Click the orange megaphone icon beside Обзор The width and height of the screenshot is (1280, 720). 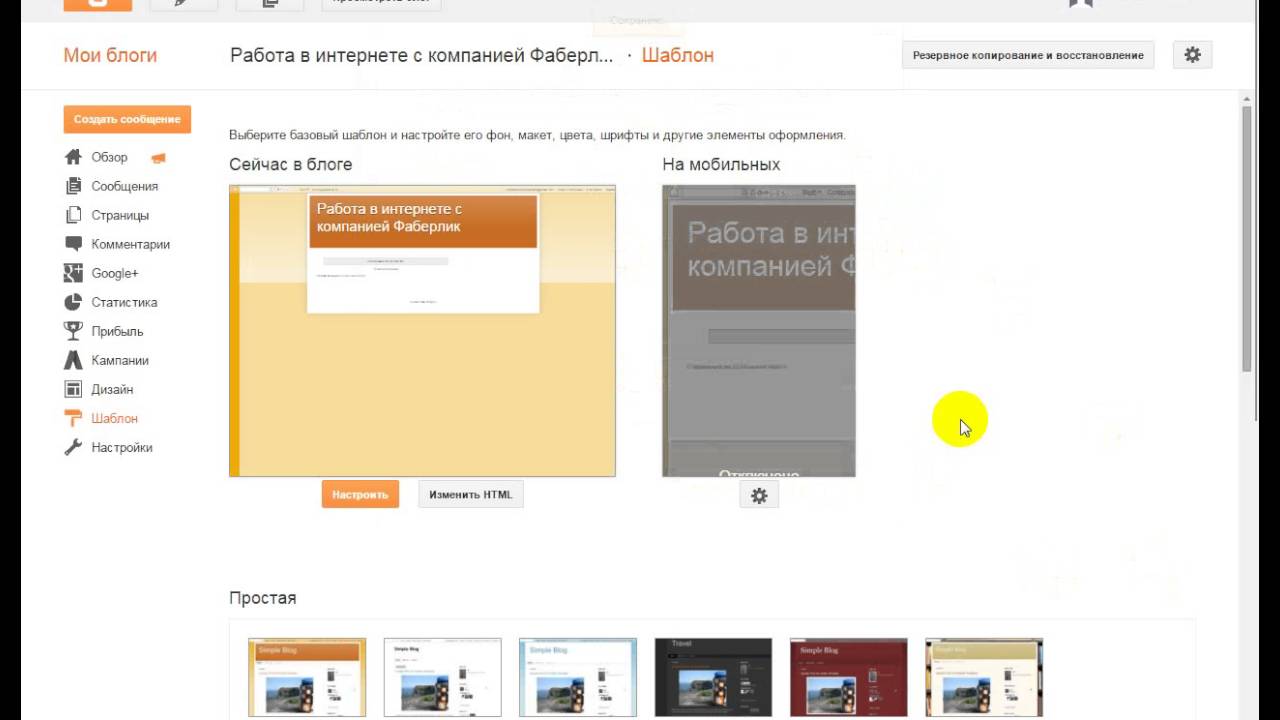pos(158,158)
